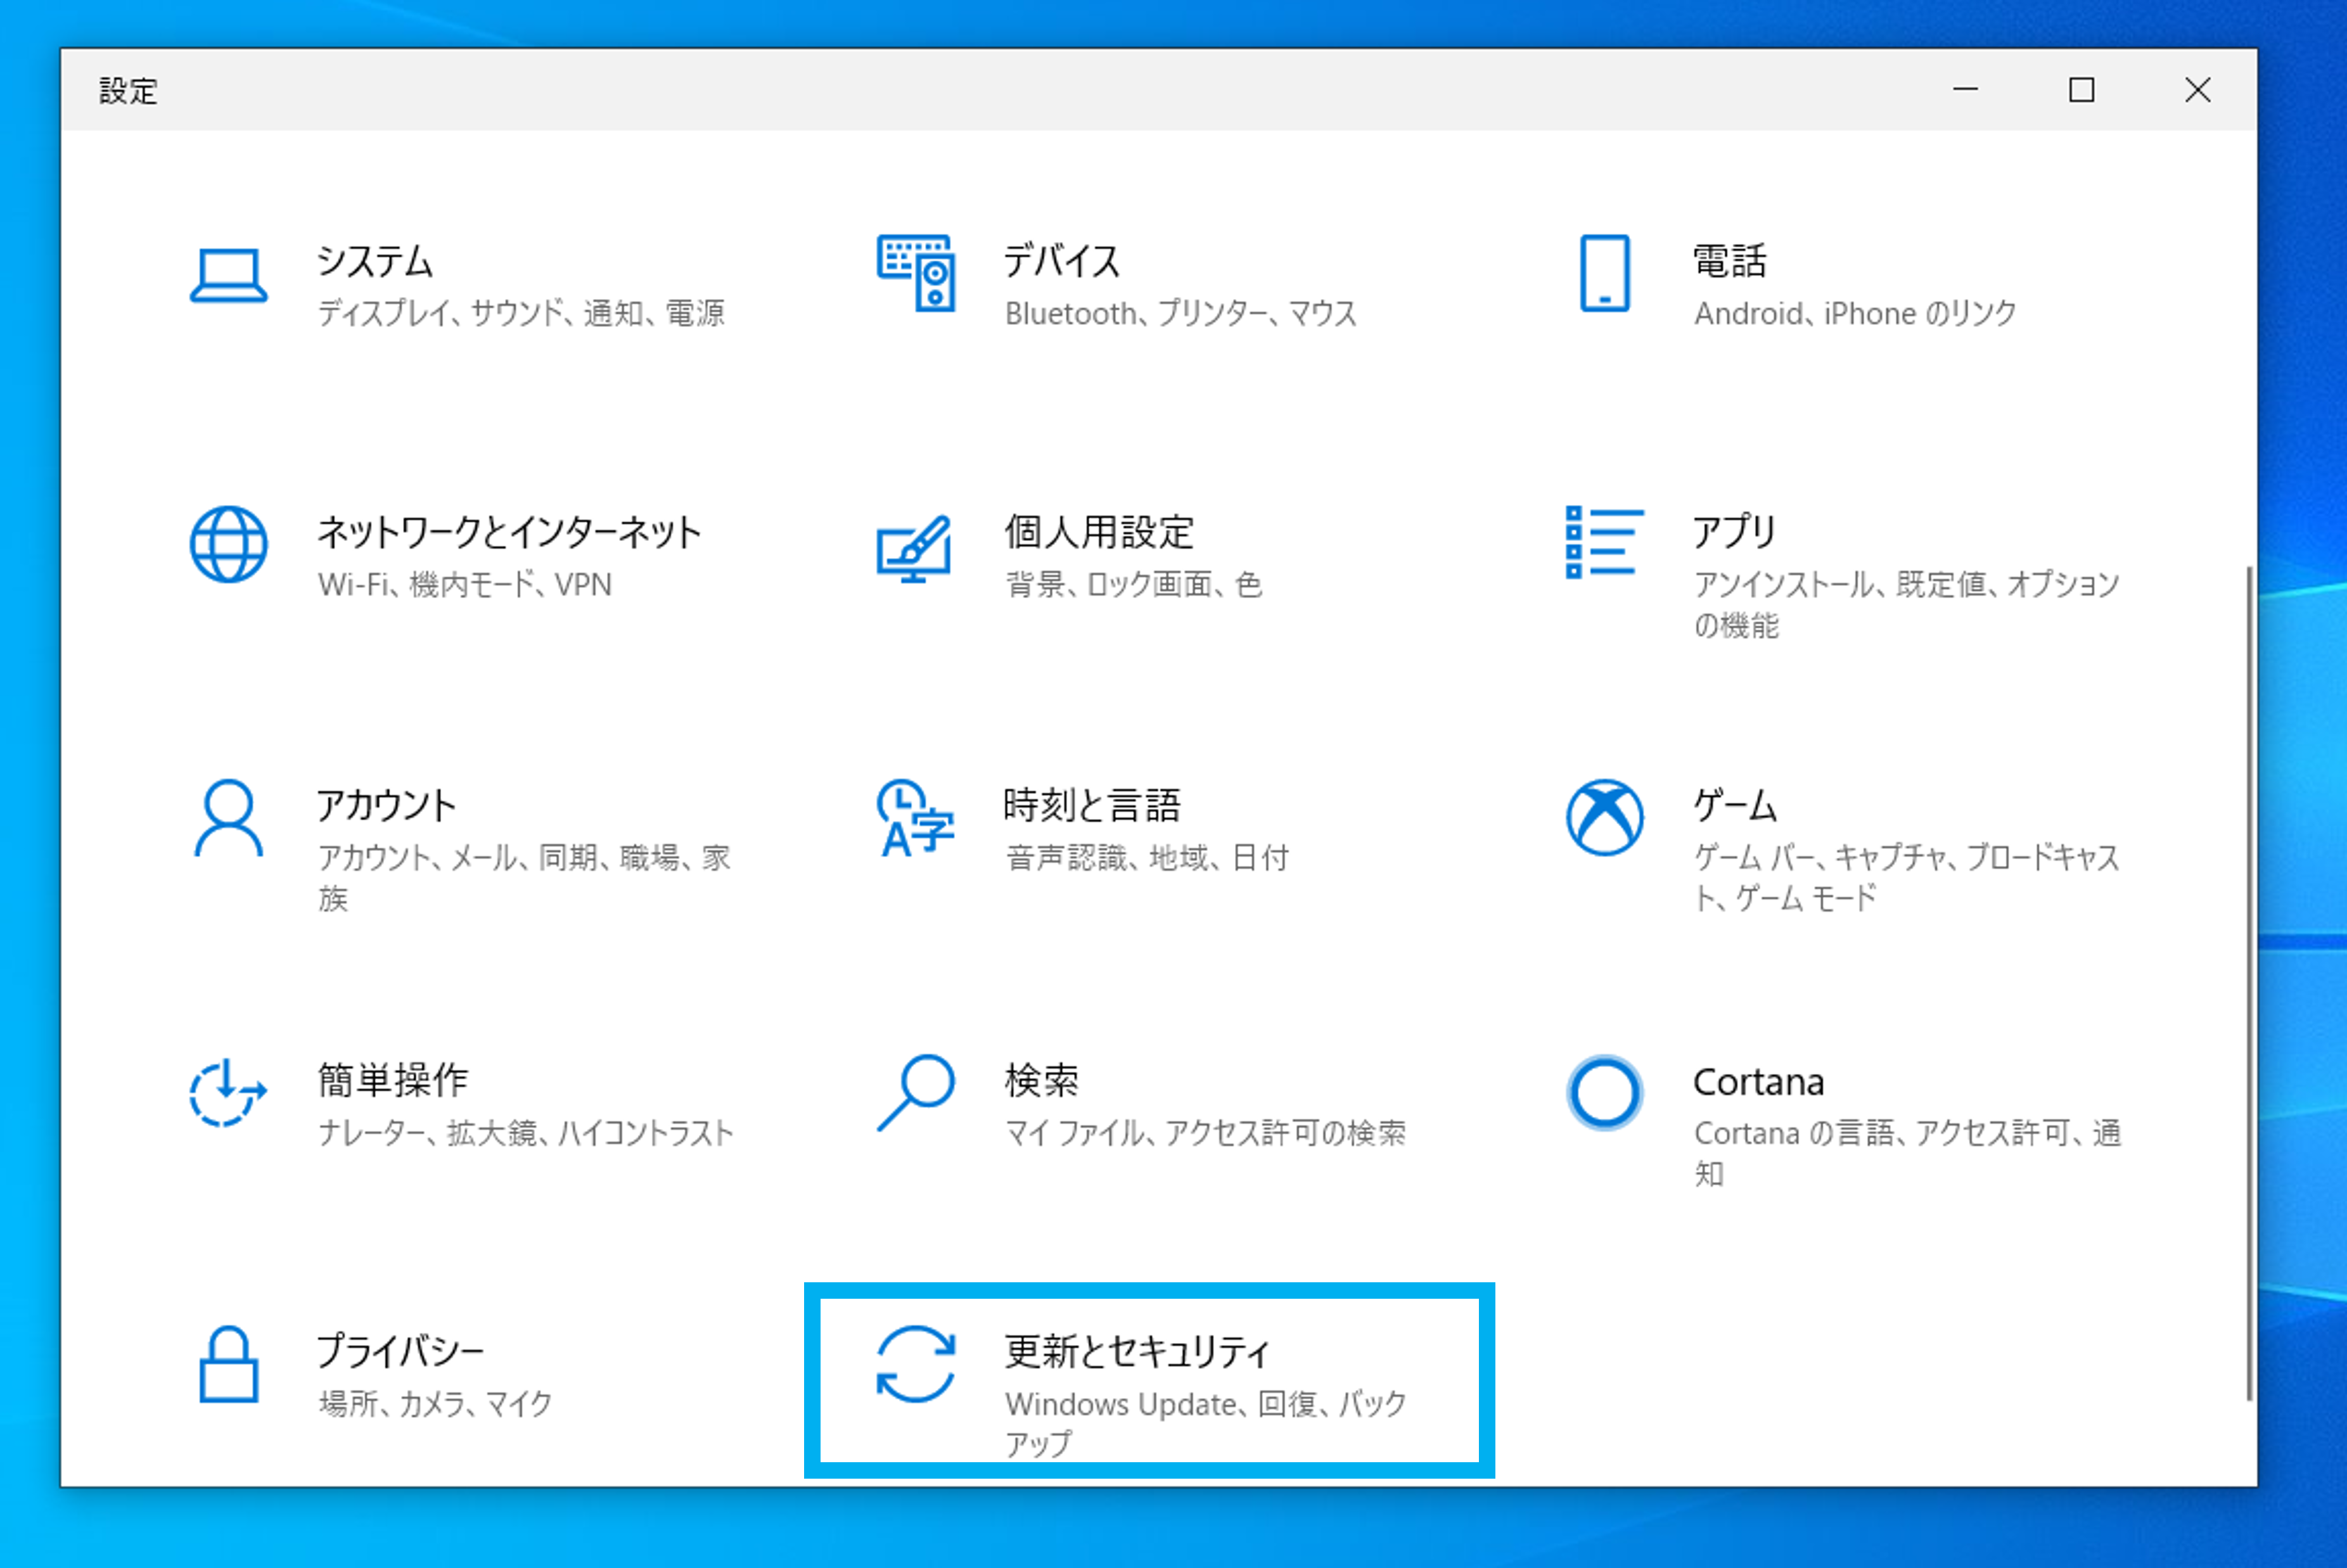Image resolution: width=2347 pixels, height=1568 pixels.
Task: Select 時刻と言語 heading
Action: point(1092,806)
